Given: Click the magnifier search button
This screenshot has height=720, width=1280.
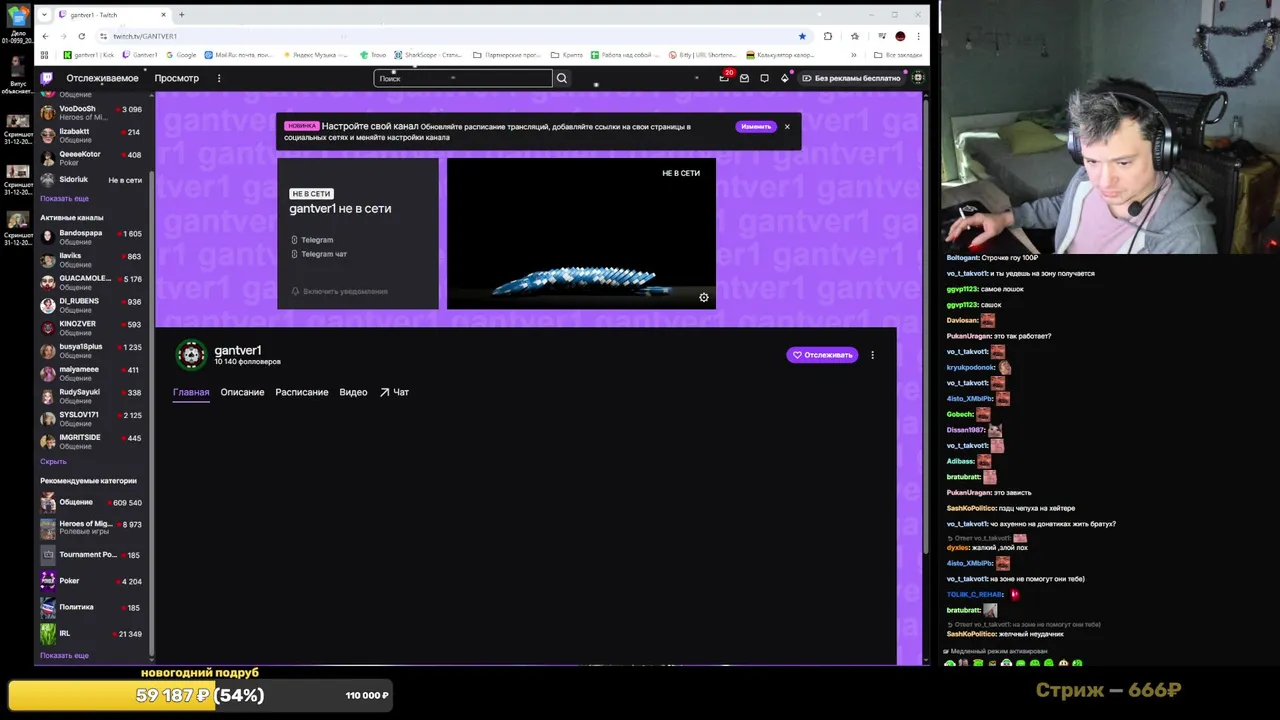Looking at the screenshot, I should click(x=562, y=78).
